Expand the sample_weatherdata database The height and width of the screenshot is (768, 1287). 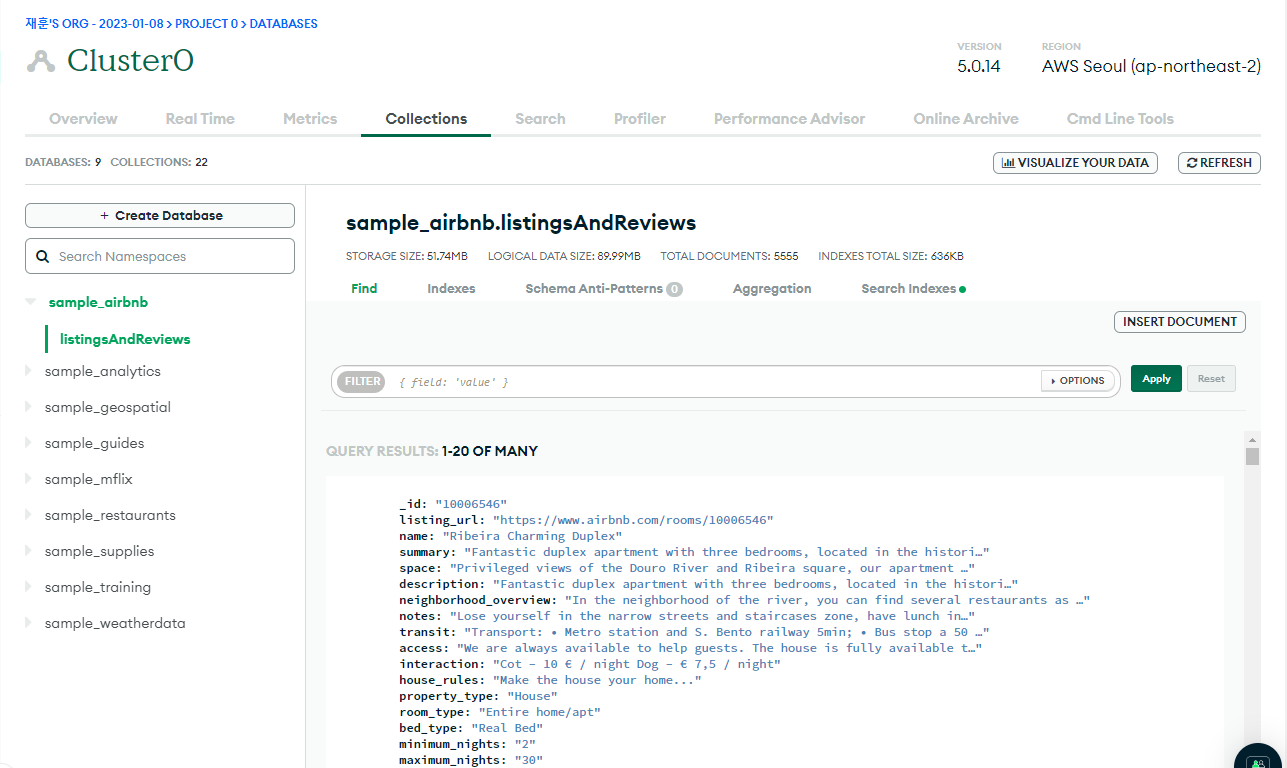29,623
